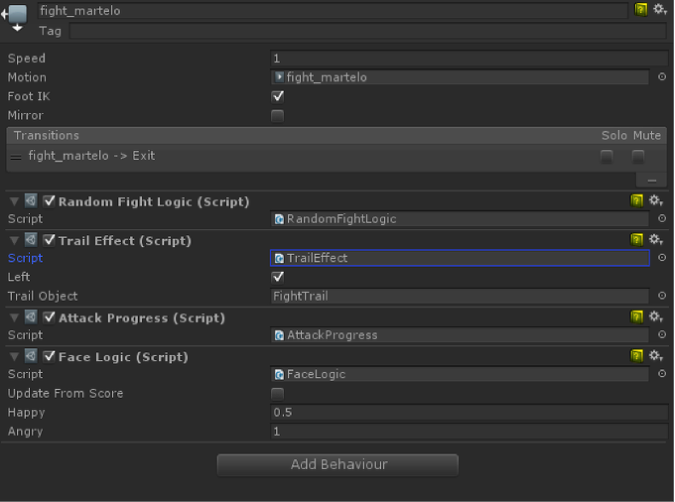
Task: Toggle Solo for fight_martelo -> Exit transition
Action: (607, 157)
